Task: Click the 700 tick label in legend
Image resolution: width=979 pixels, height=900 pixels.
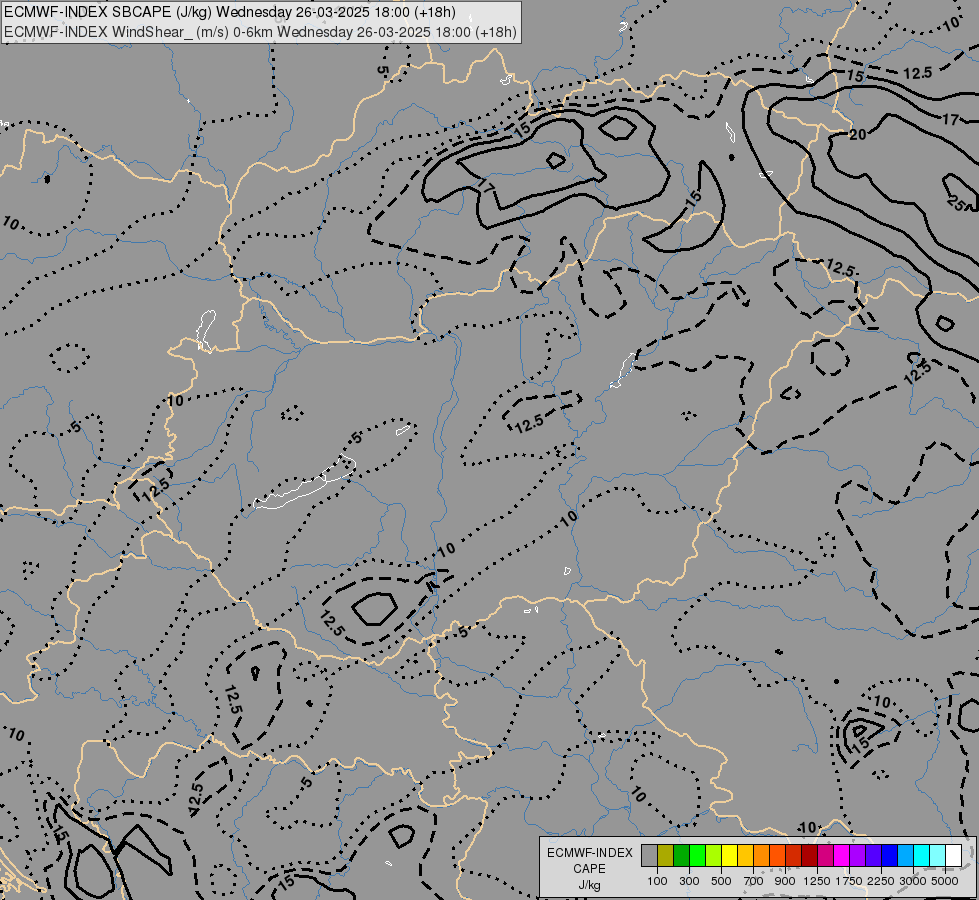Action: click(x=754, y=881)
